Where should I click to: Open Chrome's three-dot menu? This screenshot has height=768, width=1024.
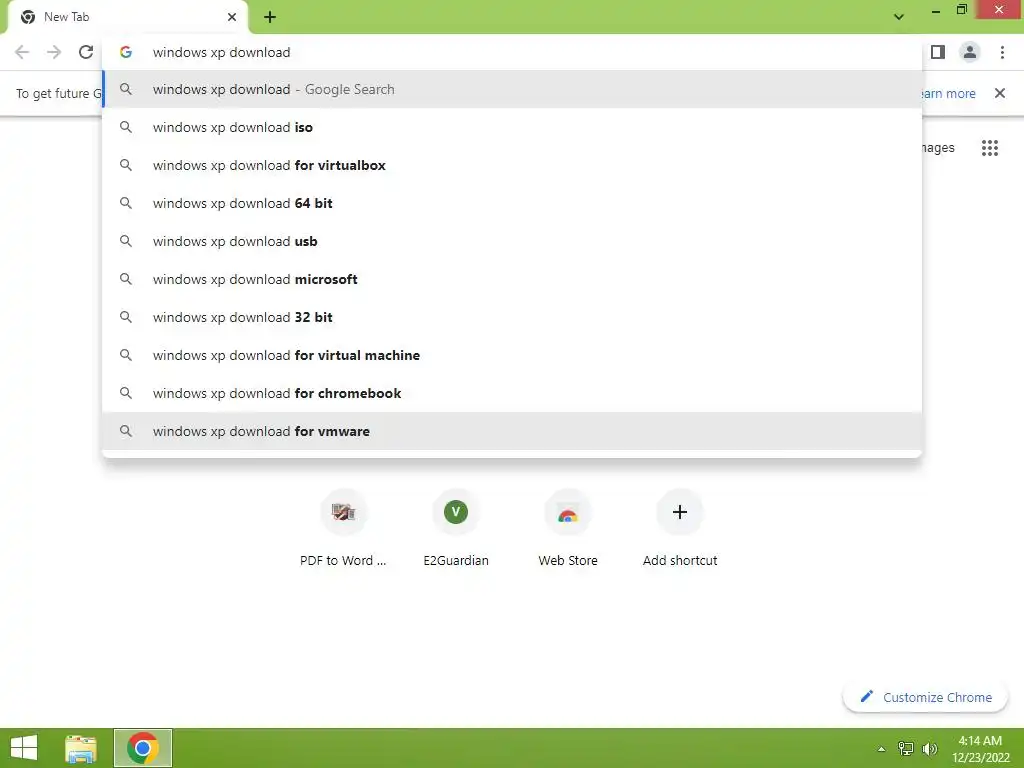[x=1002, y=52]
